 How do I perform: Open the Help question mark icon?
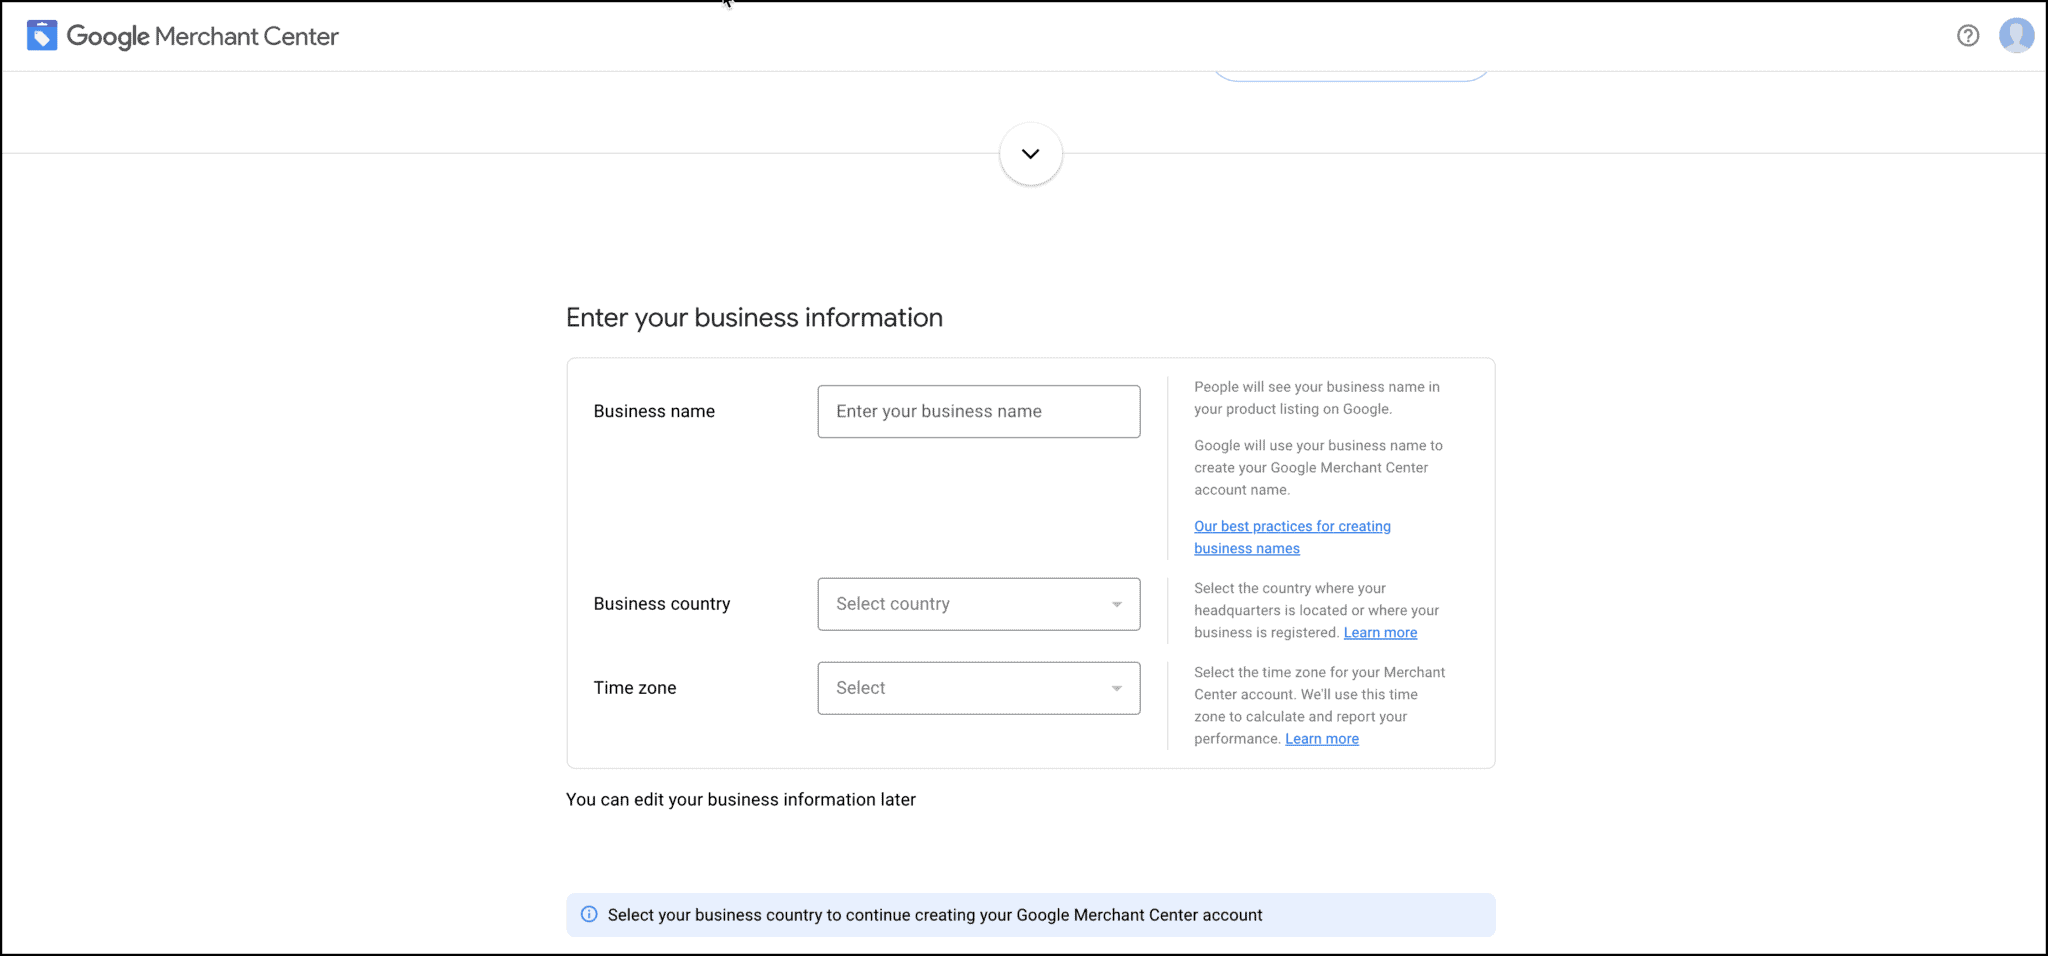point(1968,35)
